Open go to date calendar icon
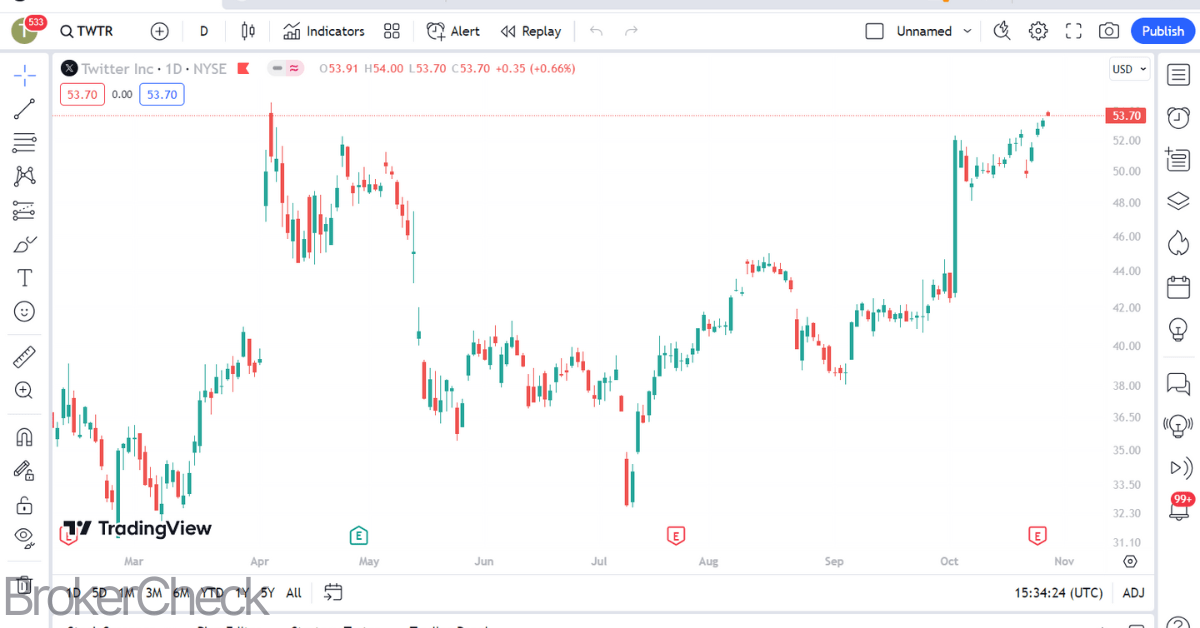The height and width of the screenshot is (628, 1200). pos(334,592)
